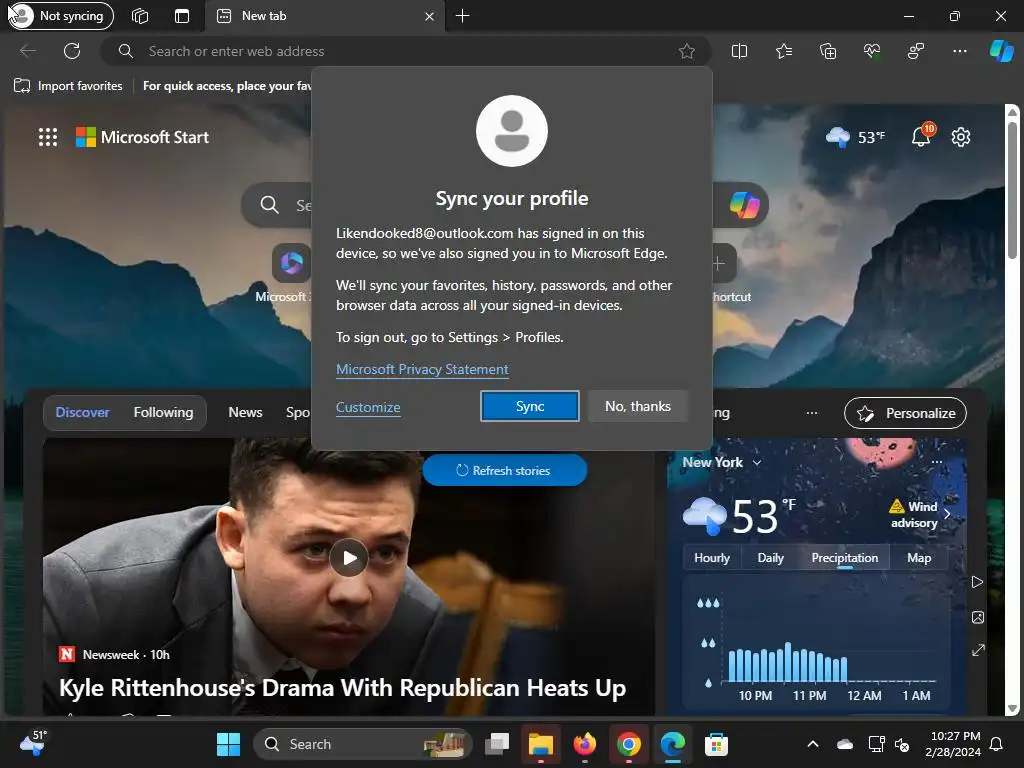Screen dimensions: 1024x768
Task: Open Microsoft Privacy Statement link
Action: [x=422, y=370]
